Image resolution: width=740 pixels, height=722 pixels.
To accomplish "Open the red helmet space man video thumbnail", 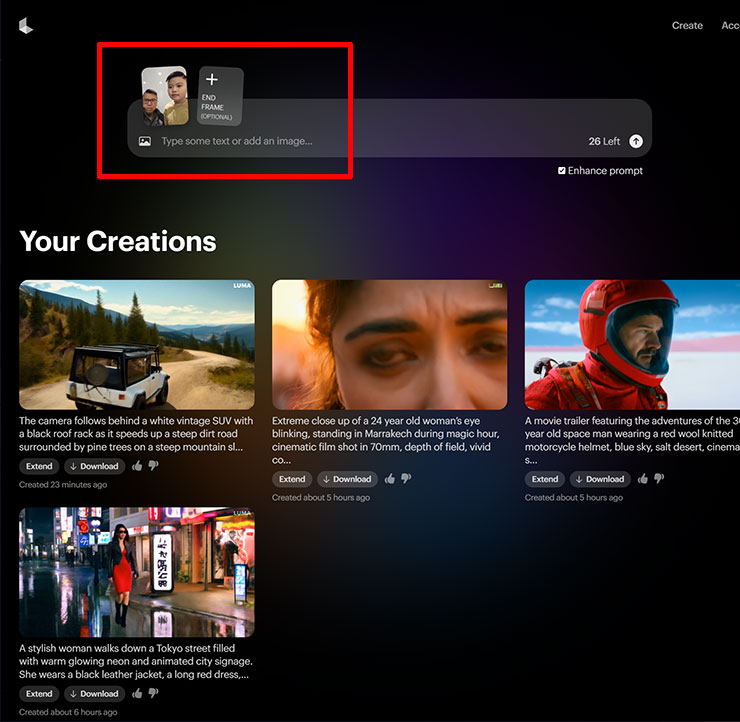I will pyautogui.click(x=632, y=345).
